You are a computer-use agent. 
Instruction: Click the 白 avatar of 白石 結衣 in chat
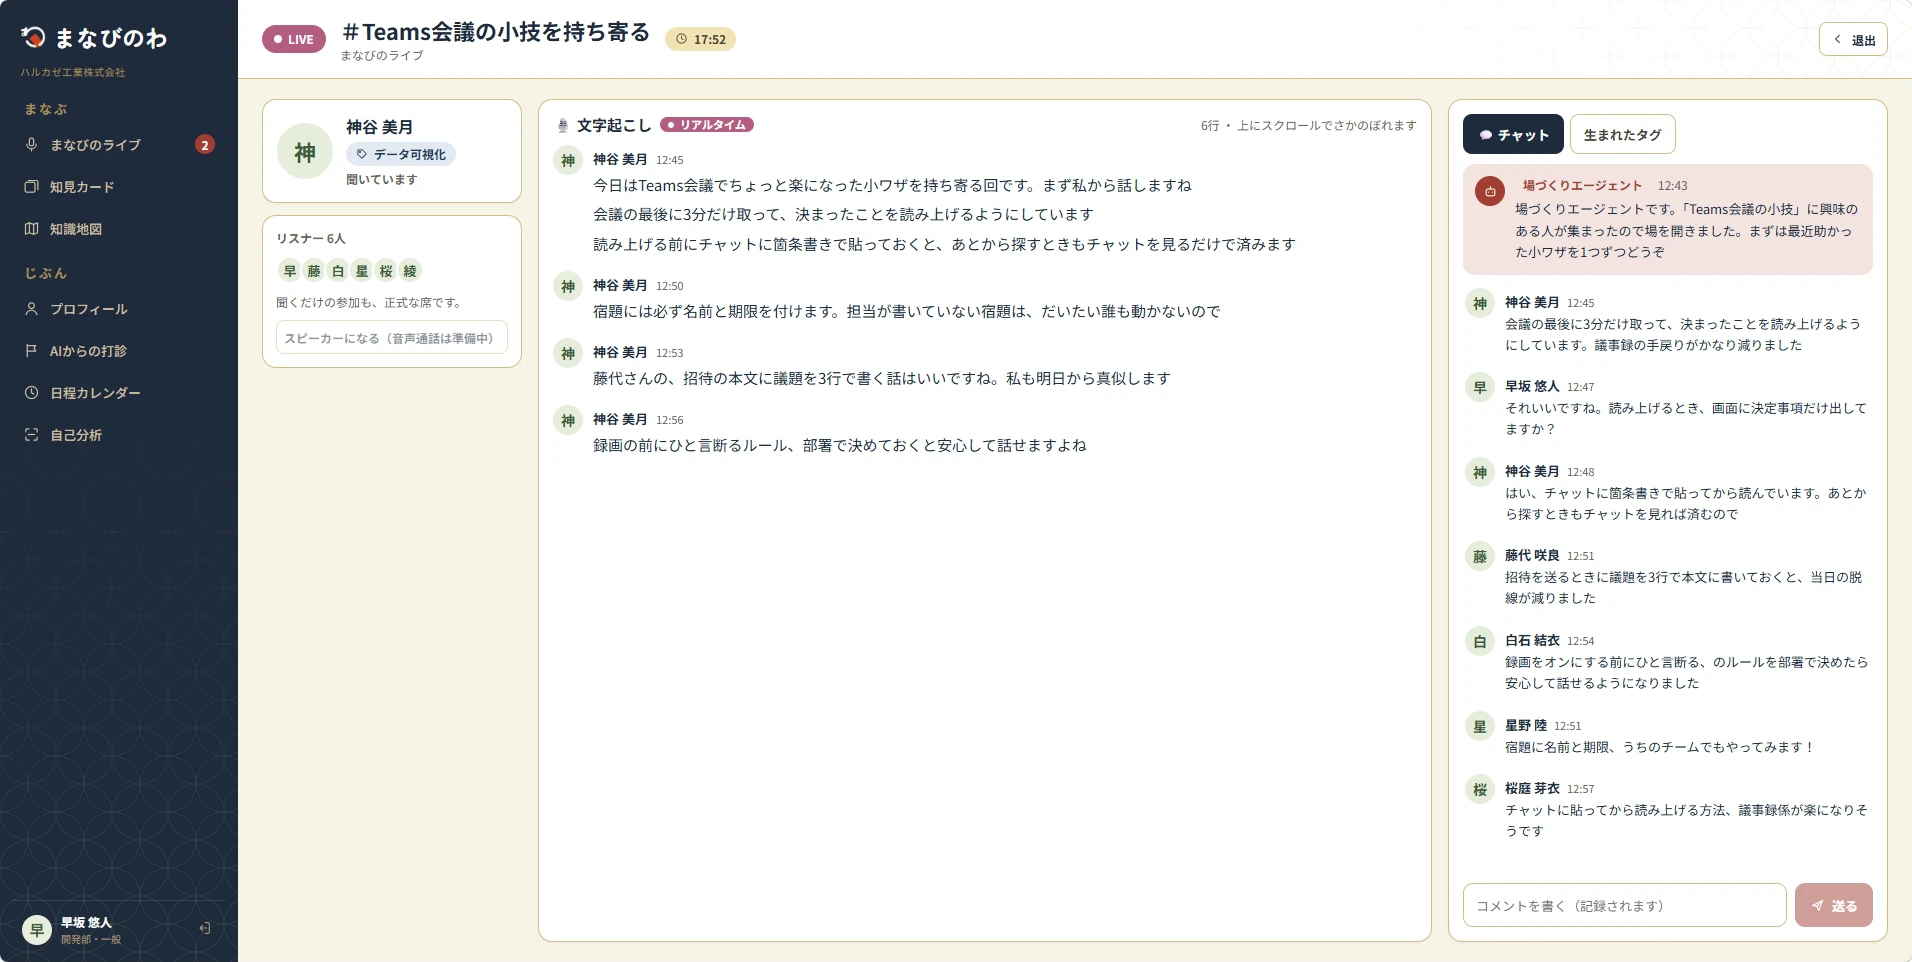point(1480,642)
